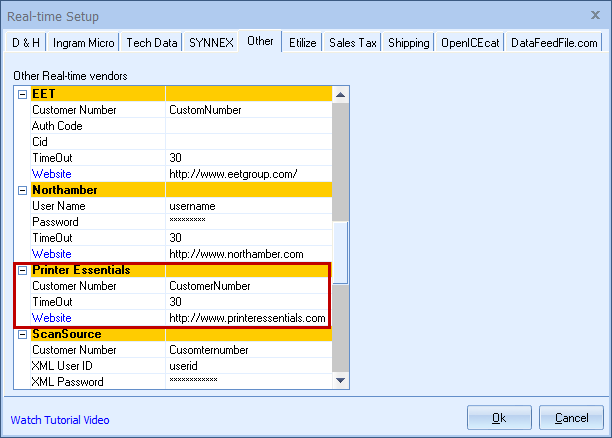Open the Etilize tab
The width and height of the screenshot is (612, 438).
[x=302, y=42]
